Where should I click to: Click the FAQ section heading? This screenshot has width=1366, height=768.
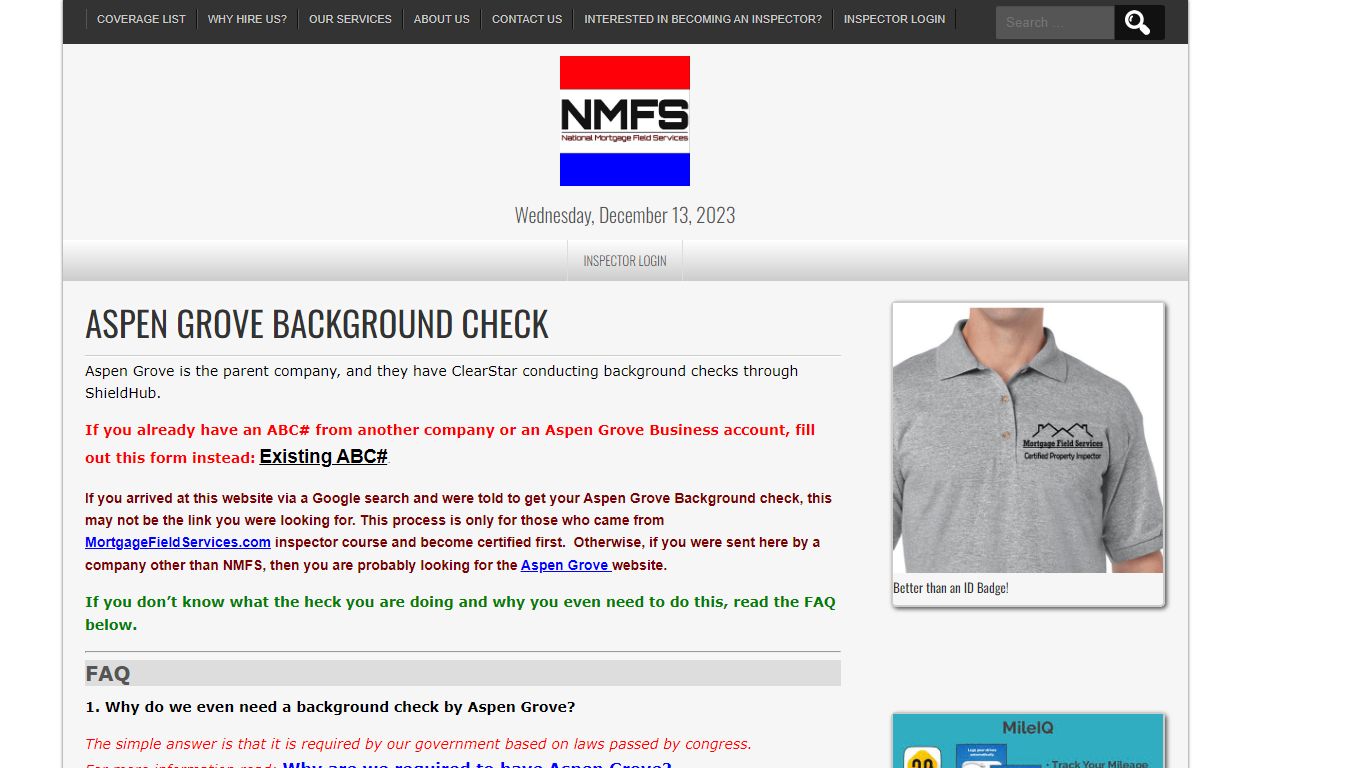(x=462, y=673)
